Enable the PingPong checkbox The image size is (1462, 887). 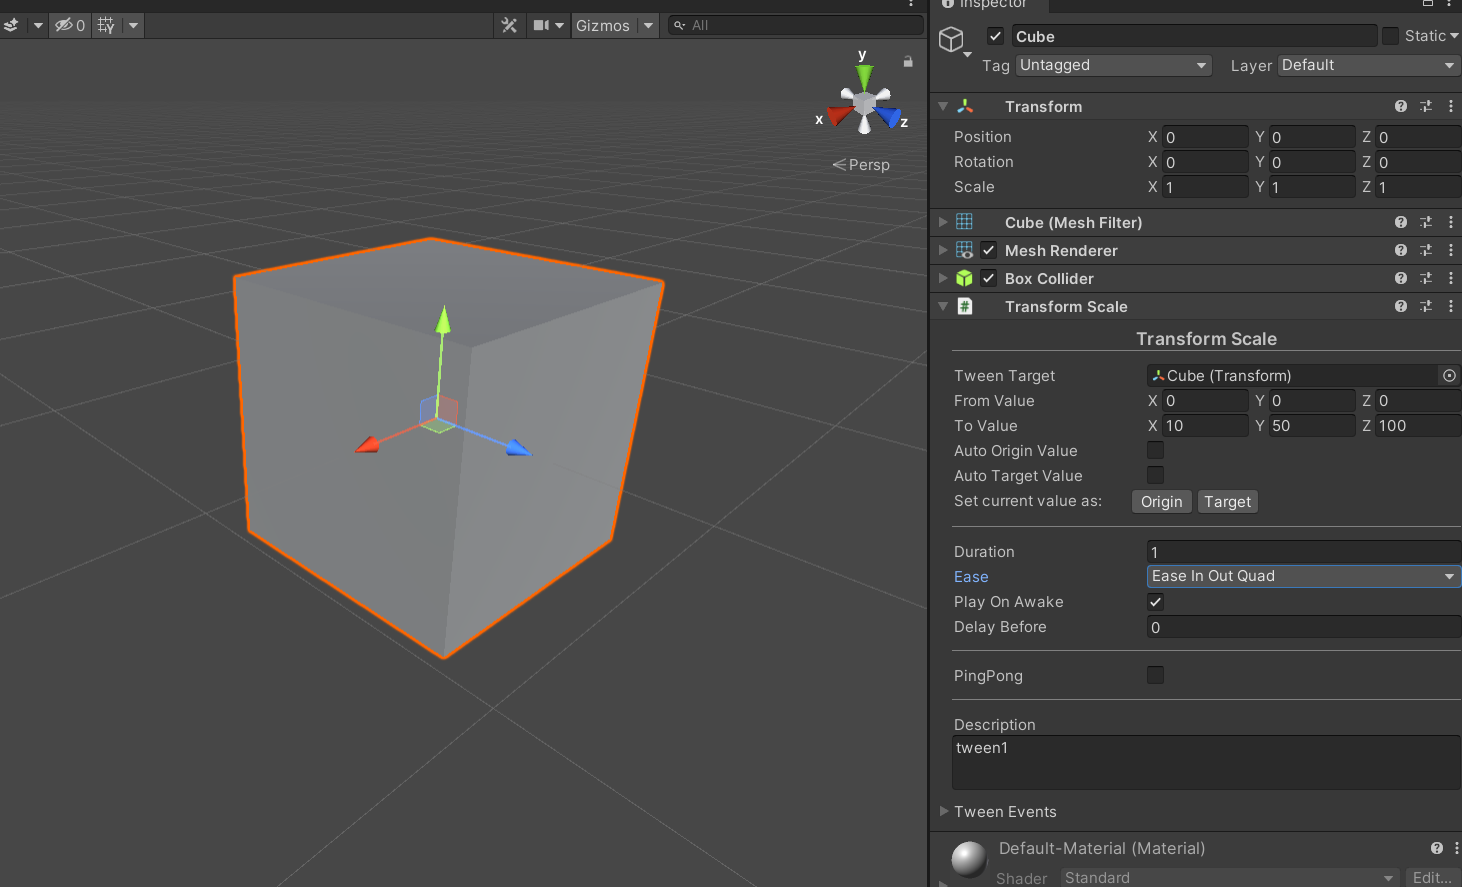point(1155,675)
